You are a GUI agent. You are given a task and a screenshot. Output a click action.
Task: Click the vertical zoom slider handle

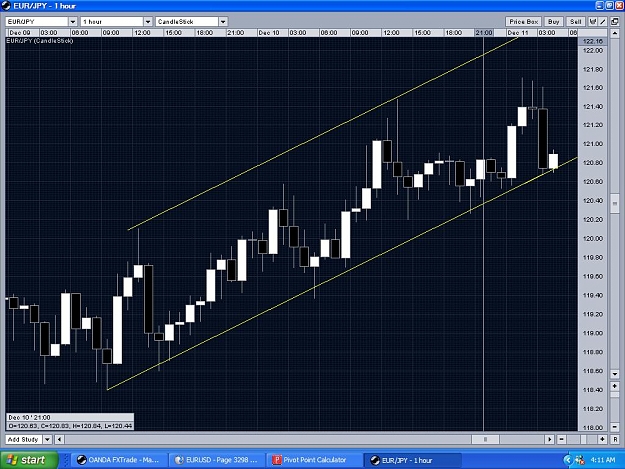[x=615, y=394]
